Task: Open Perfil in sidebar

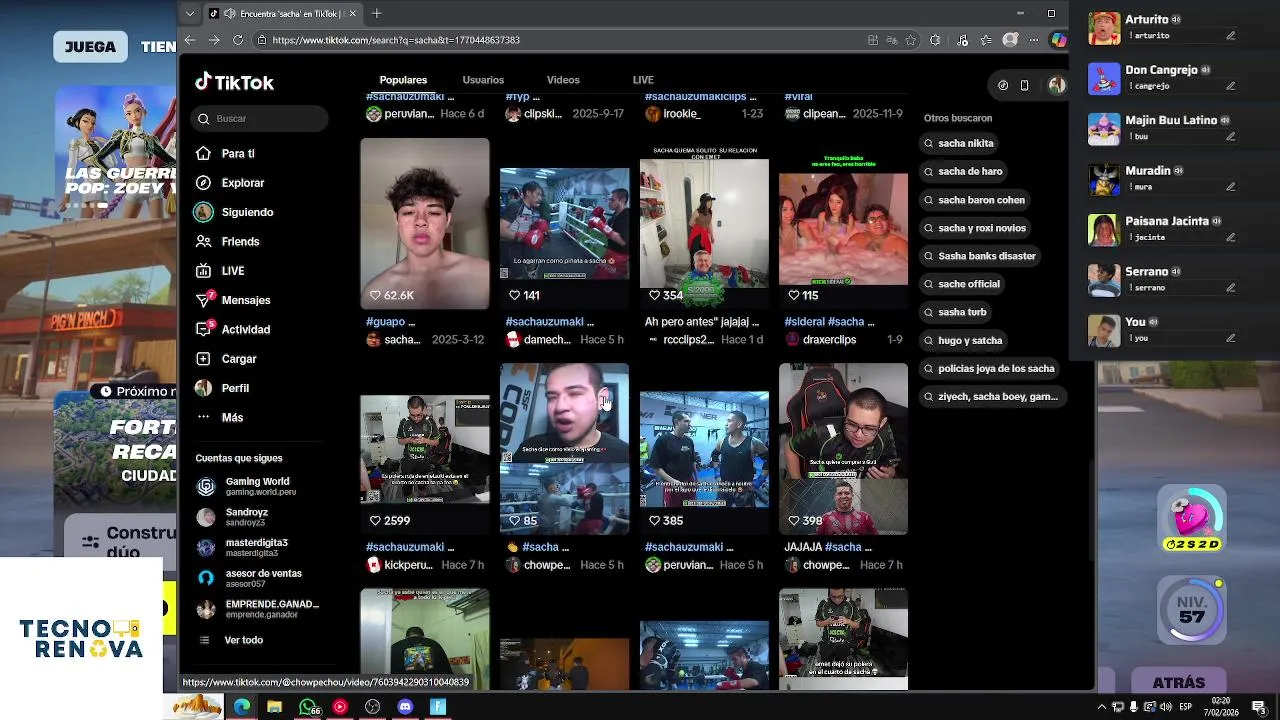Action: (222, 388)
